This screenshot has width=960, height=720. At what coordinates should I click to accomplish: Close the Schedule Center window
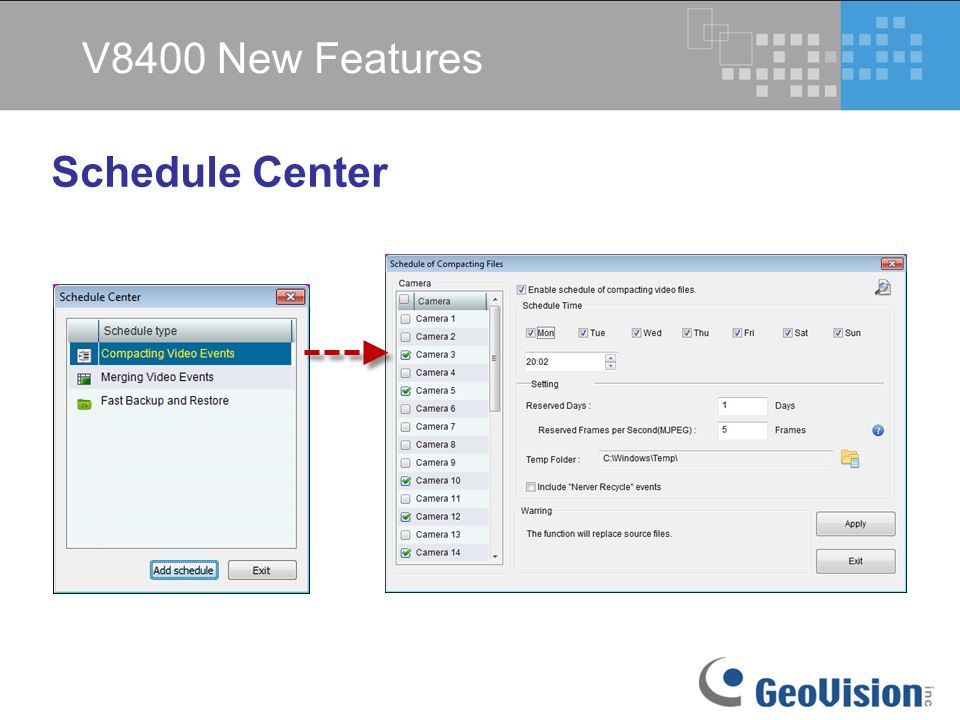(x=290, y=297)
